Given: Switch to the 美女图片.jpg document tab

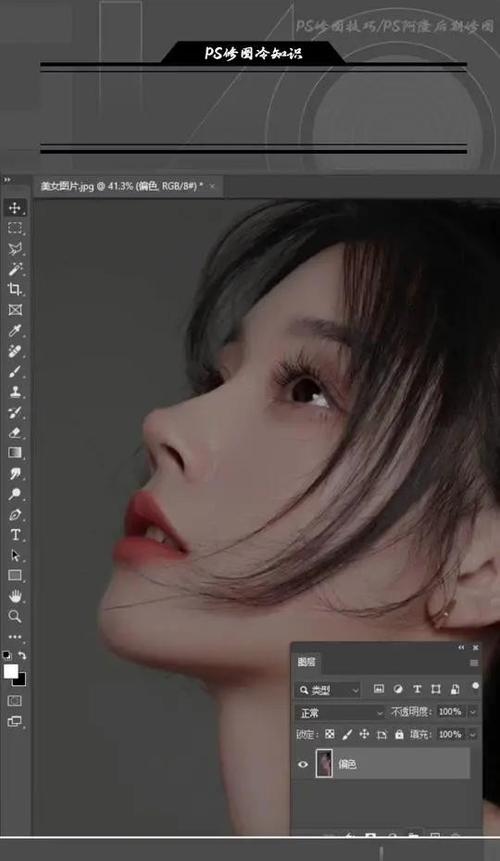Looking at the screenshot, I should (x=121, y=186).
